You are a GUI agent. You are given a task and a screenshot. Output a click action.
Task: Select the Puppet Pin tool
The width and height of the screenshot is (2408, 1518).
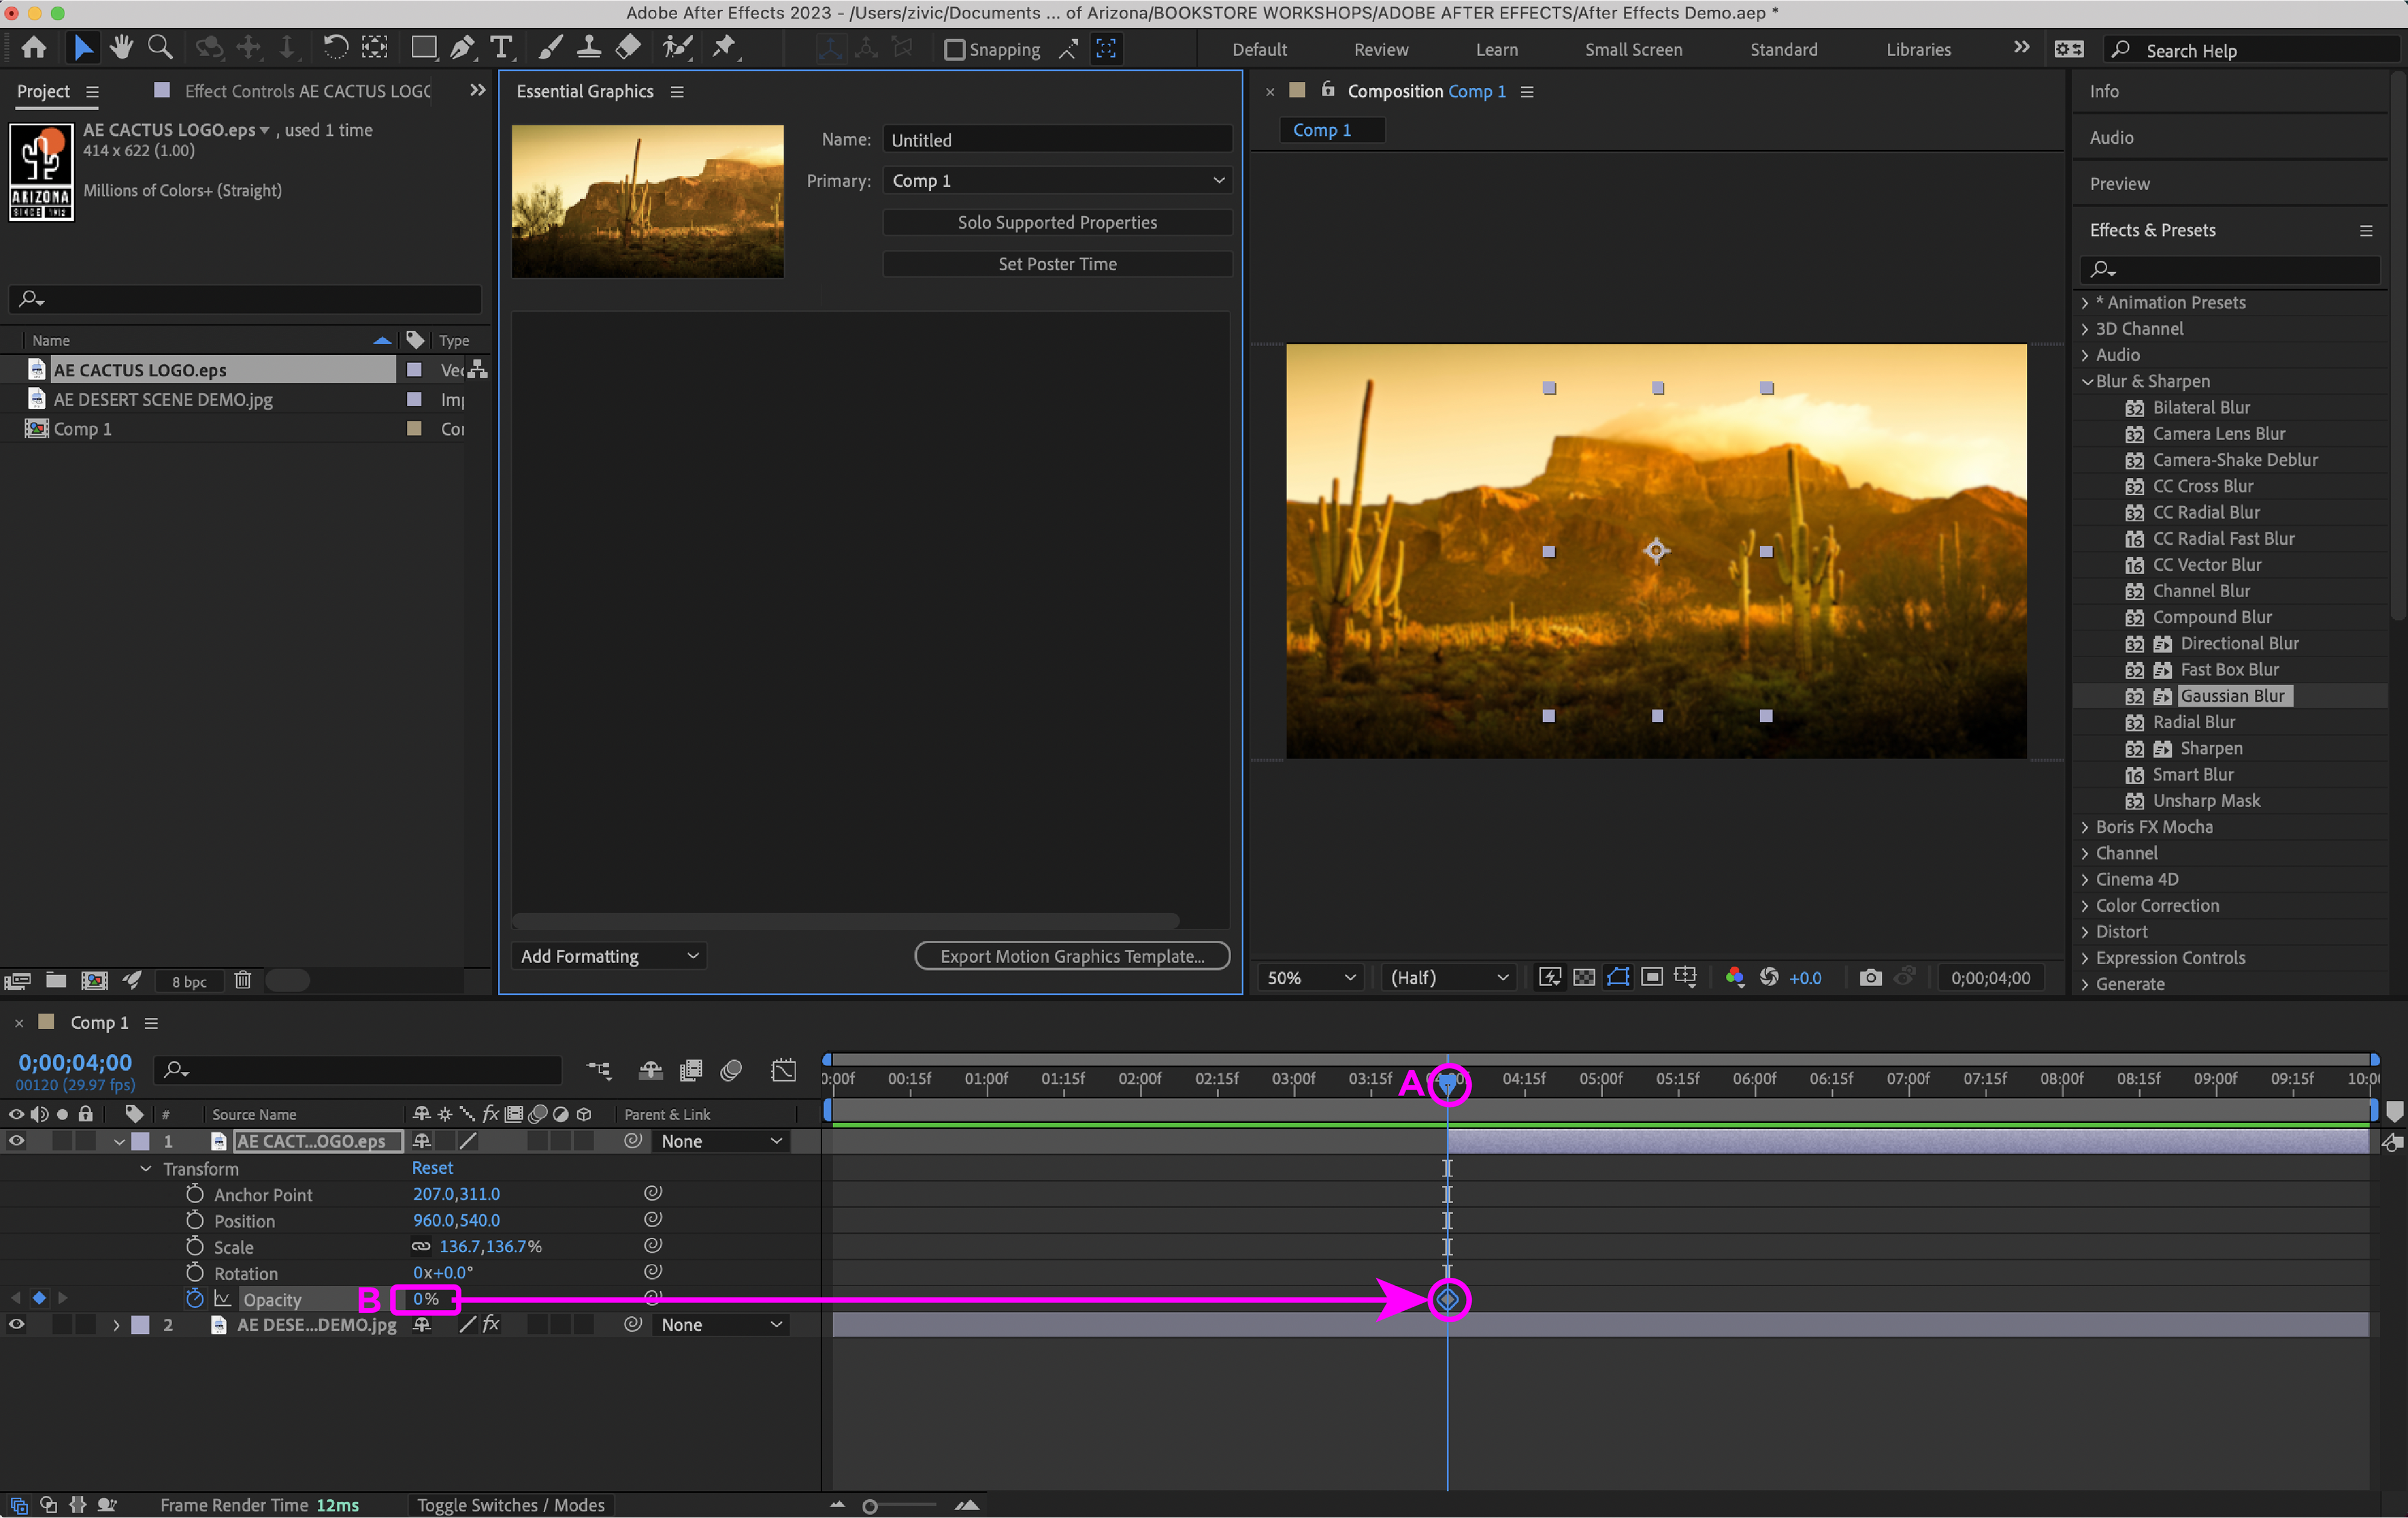[724, 47]
